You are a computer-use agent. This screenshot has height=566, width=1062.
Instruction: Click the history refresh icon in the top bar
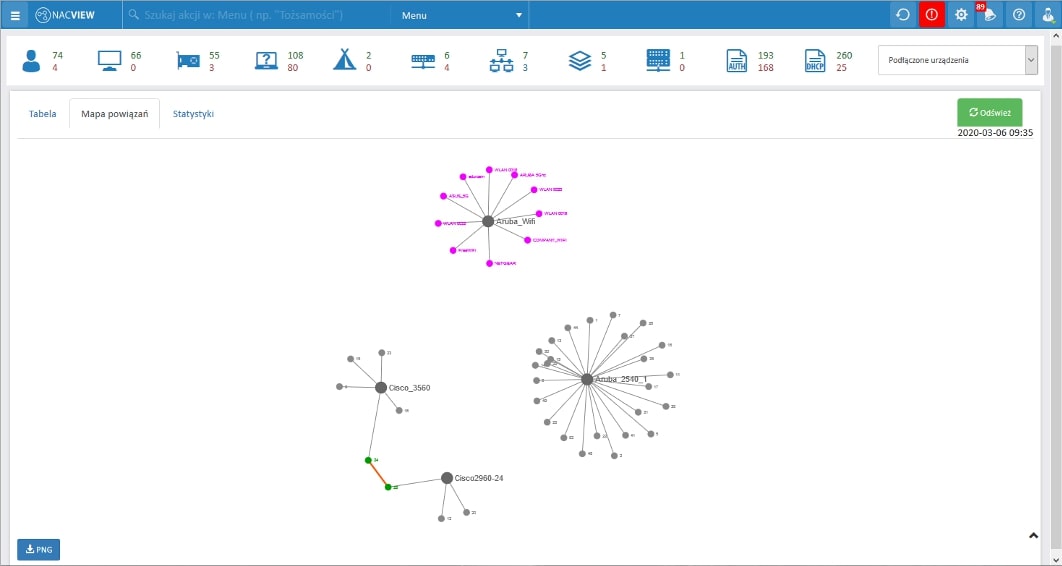[x=903, y=15]
